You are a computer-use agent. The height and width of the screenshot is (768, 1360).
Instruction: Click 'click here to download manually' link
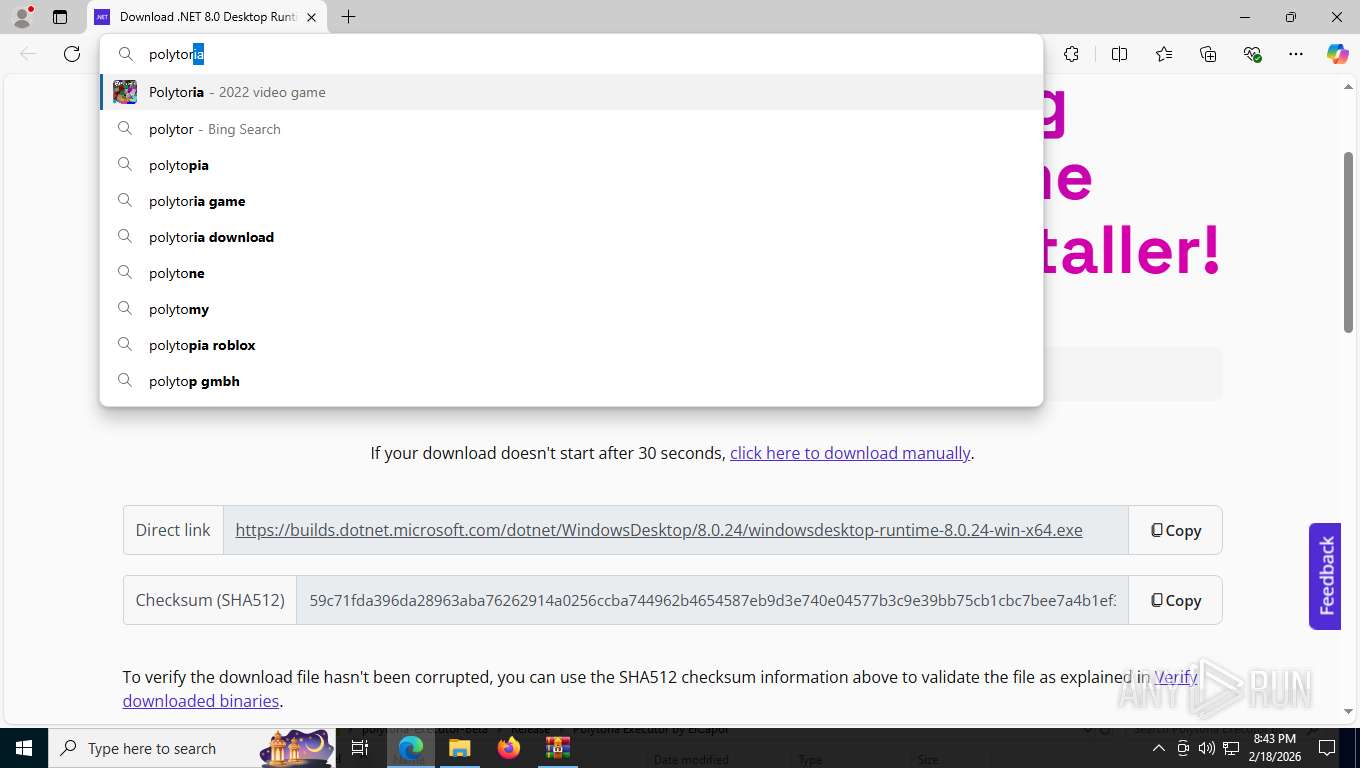(x=850, y=453)
